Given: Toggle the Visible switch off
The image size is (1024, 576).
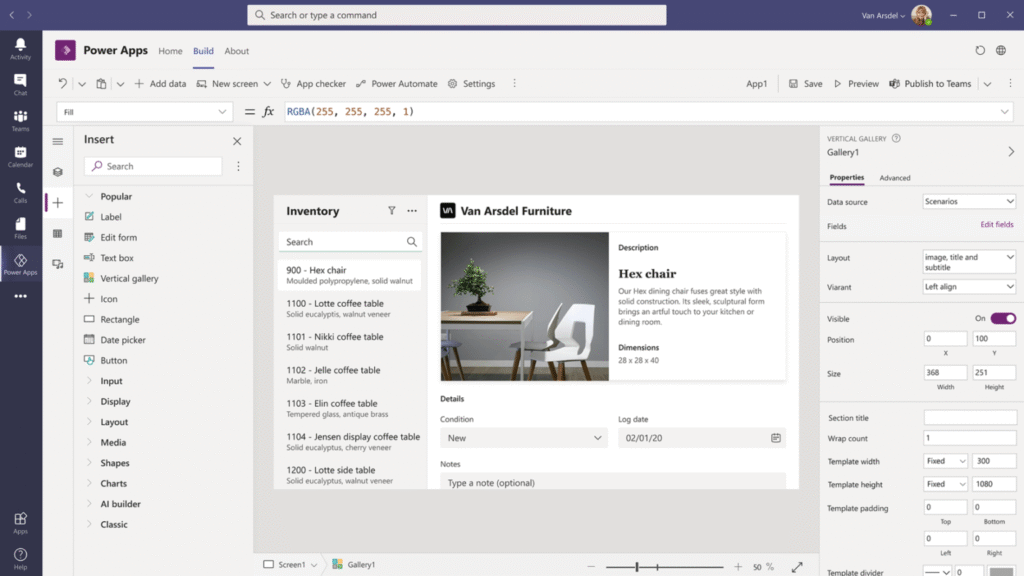Looking at the screenshot, I should click(1003, 319).
